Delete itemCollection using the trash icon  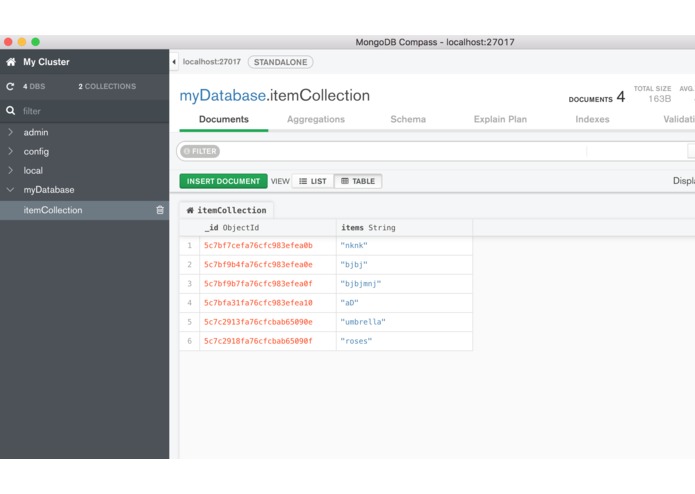click(160, 210)
